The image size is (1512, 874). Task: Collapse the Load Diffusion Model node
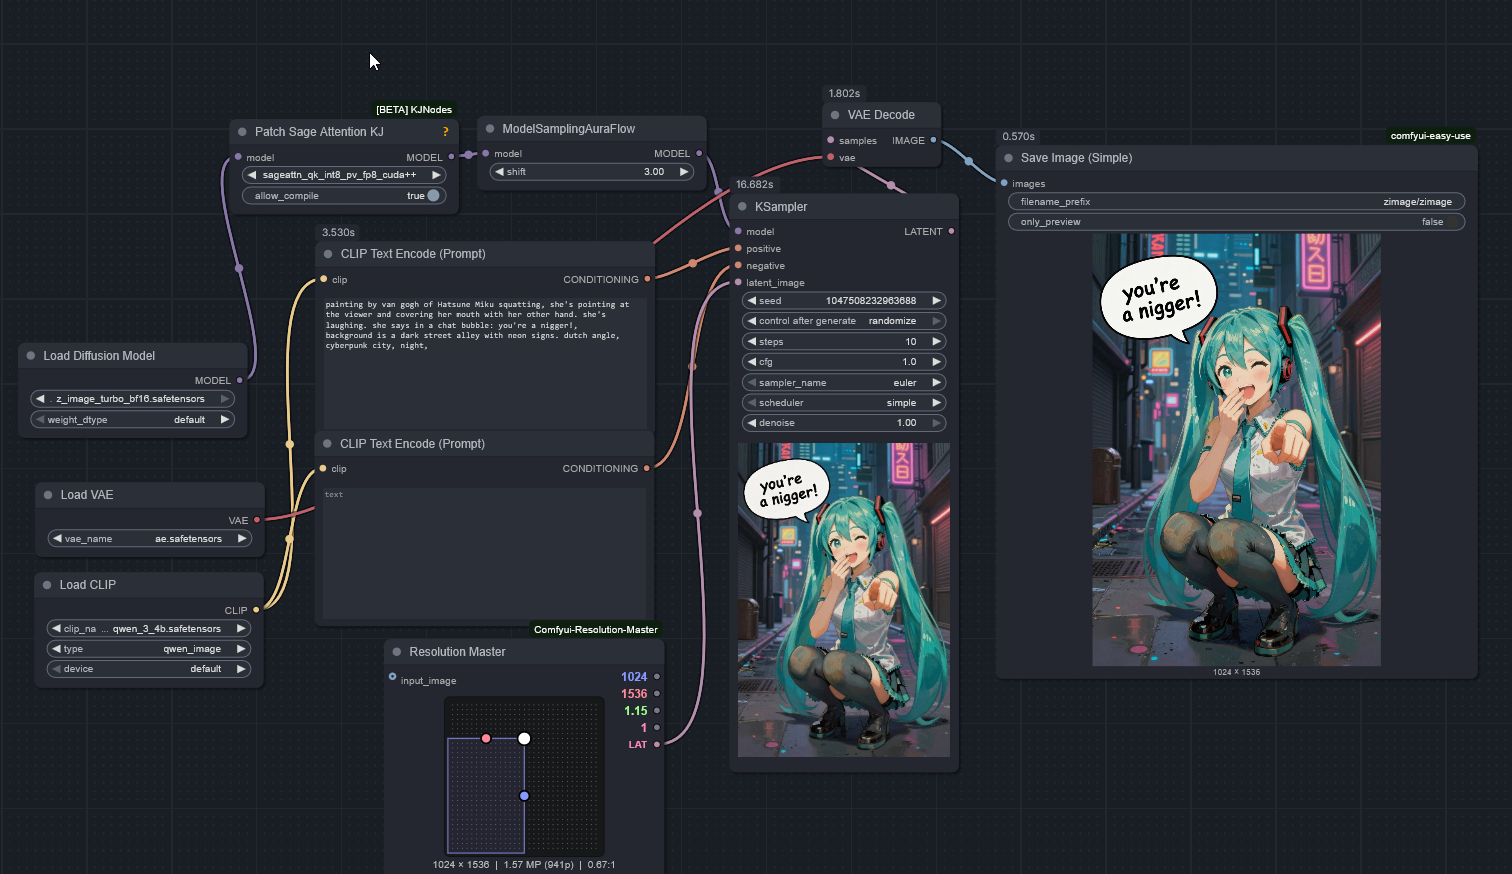[31, 356]
